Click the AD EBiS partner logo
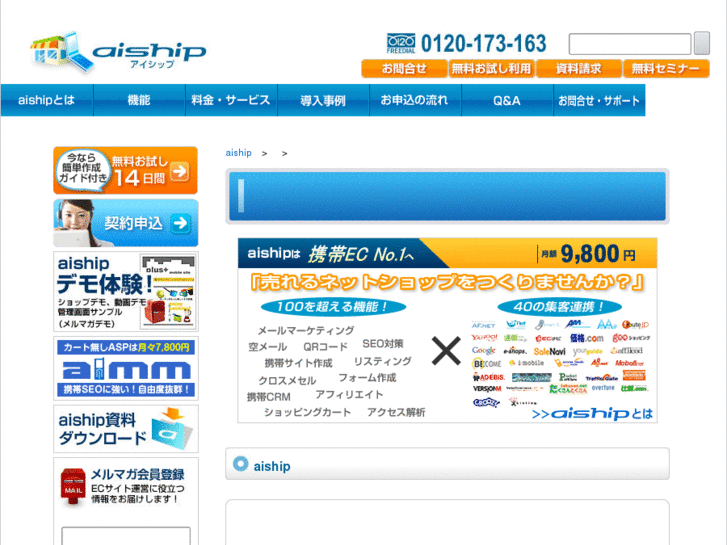Image resolution: width=727 pixels, height=545 pixels. [x=489, y=377]
